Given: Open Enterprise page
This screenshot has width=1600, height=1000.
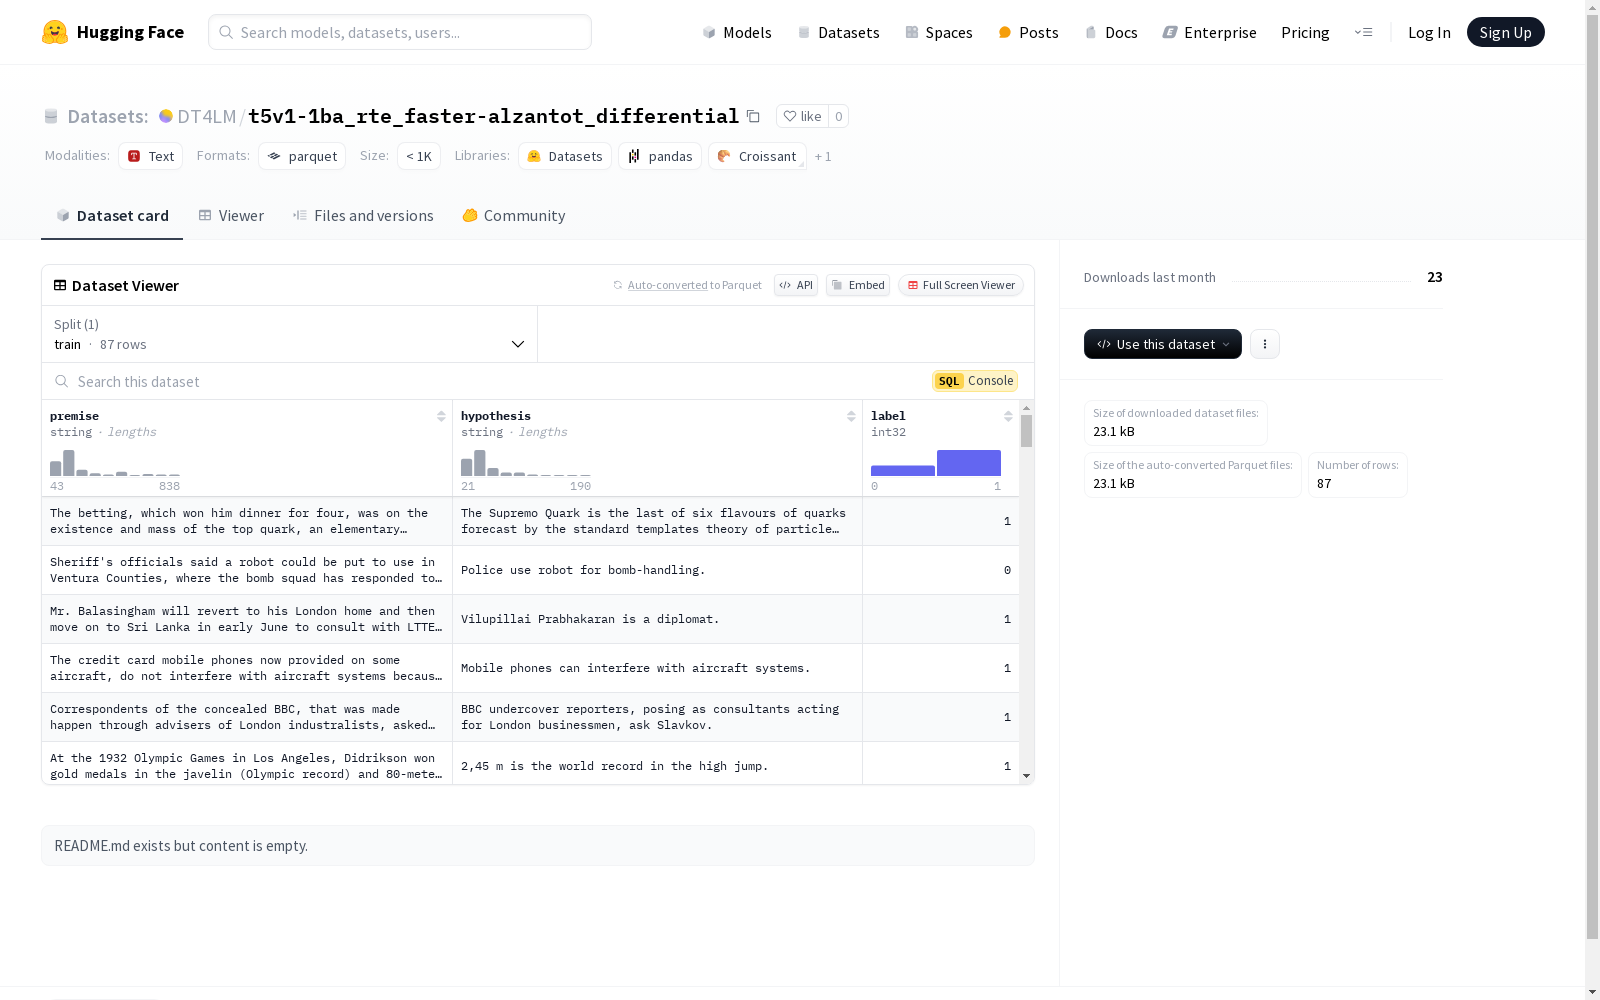Looking at the screenshot, I should pyautogui.click(x=1209, y=32).
